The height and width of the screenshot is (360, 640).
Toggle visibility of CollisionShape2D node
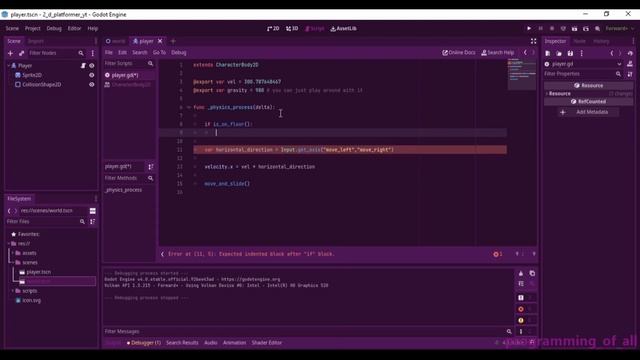(91, 84)
